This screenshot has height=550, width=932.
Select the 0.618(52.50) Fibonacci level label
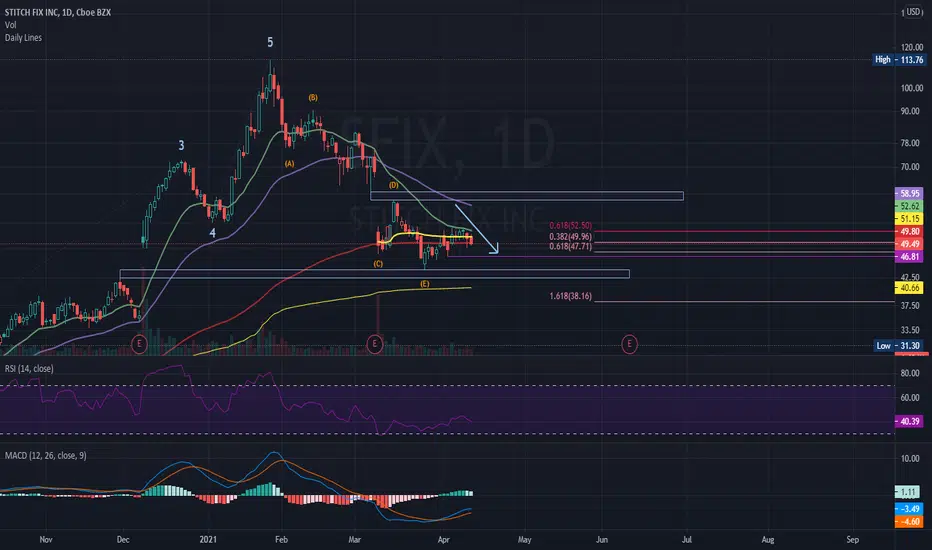(x=571, y=225)
